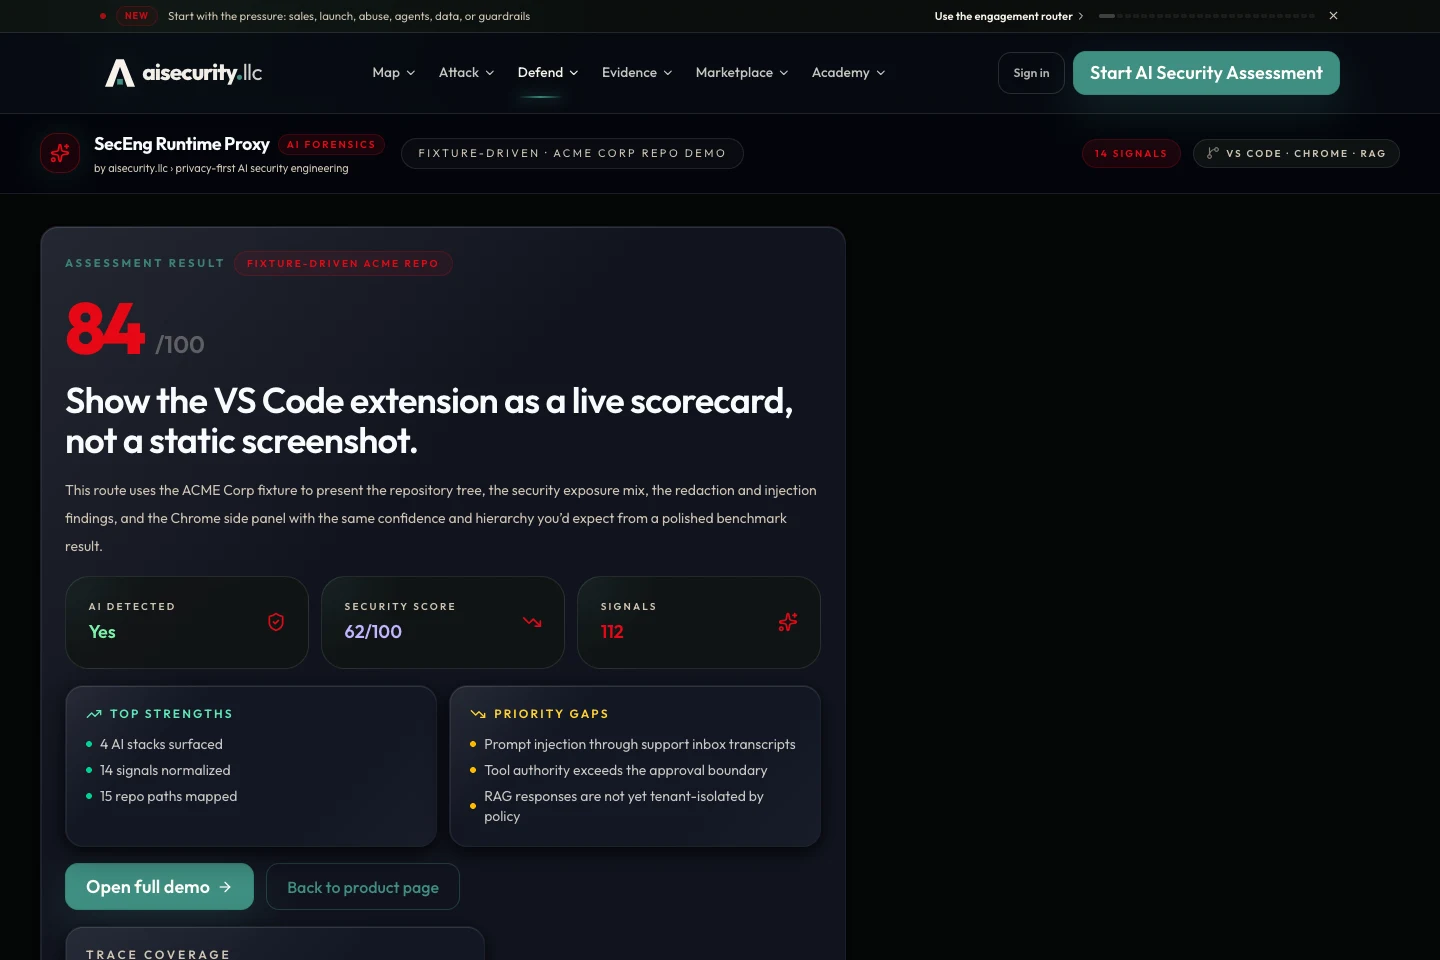Click the aisecurity.llc logo
This screenshot has height=960, width=1440.
[x=184, y=73]
